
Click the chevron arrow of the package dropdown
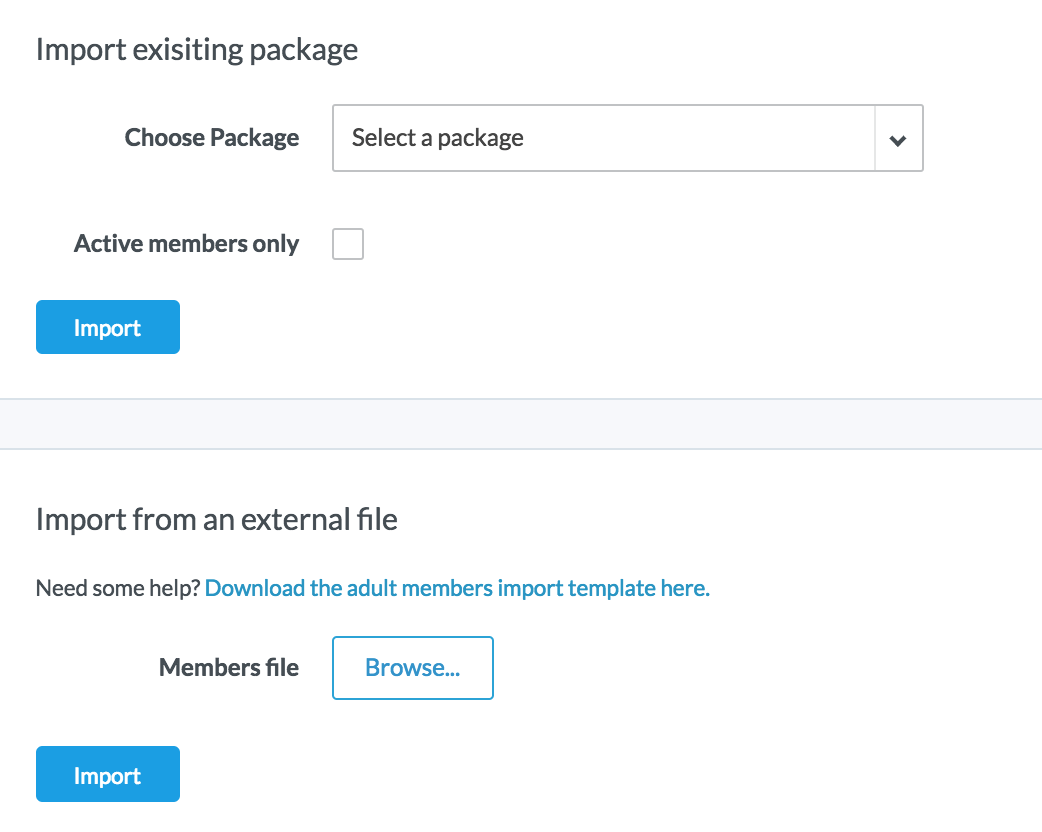pos(898,139)
